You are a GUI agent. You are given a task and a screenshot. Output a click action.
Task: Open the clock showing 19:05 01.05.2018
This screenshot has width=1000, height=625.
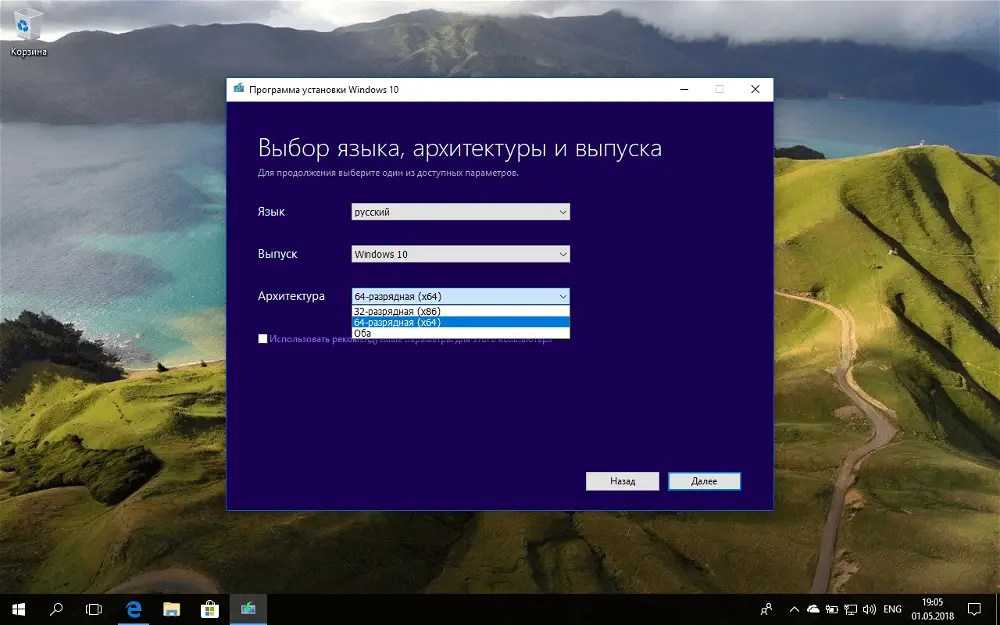932,609
